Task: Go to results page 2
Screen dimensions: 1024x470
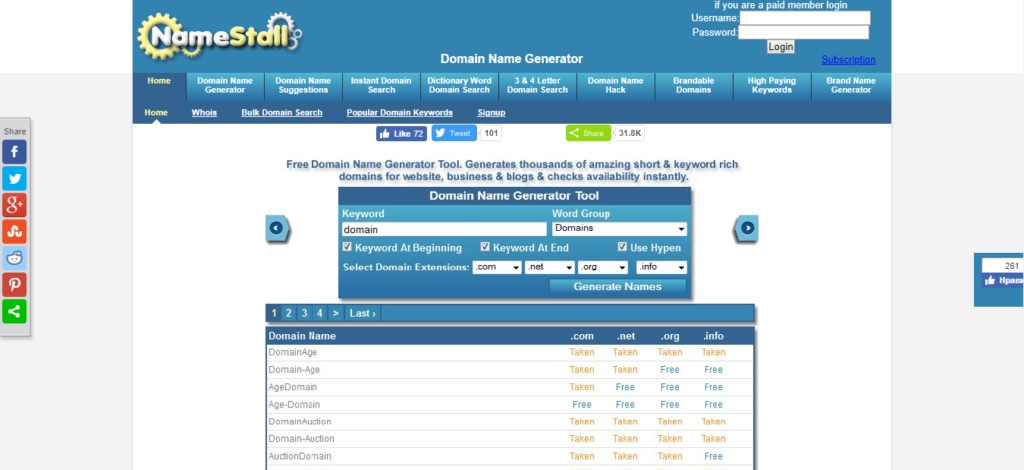Action: click(x=289, y=313)
